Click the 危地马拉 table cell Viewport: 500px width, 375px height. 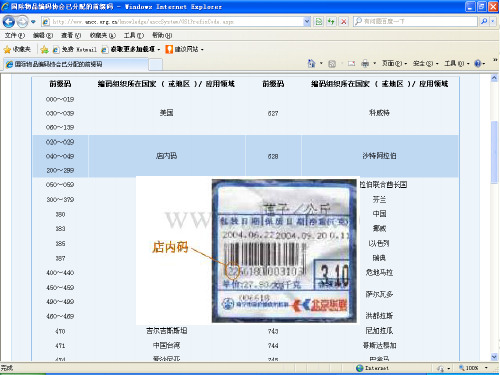coord(379,272)
